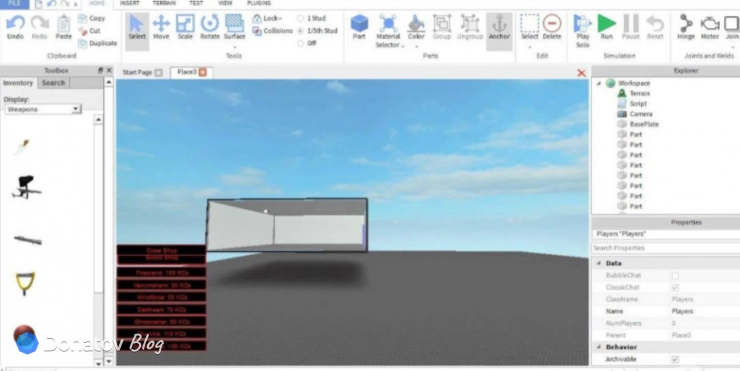
Task: Toggle the BubbleChat checkbox
Action: (x=675, y=276)
